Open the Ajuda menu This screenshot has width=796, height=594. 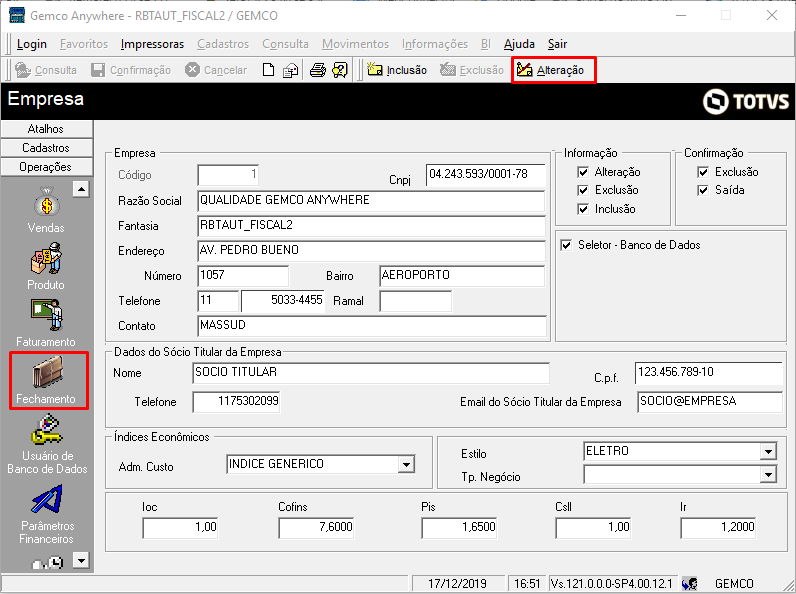[x=519, y=44]
